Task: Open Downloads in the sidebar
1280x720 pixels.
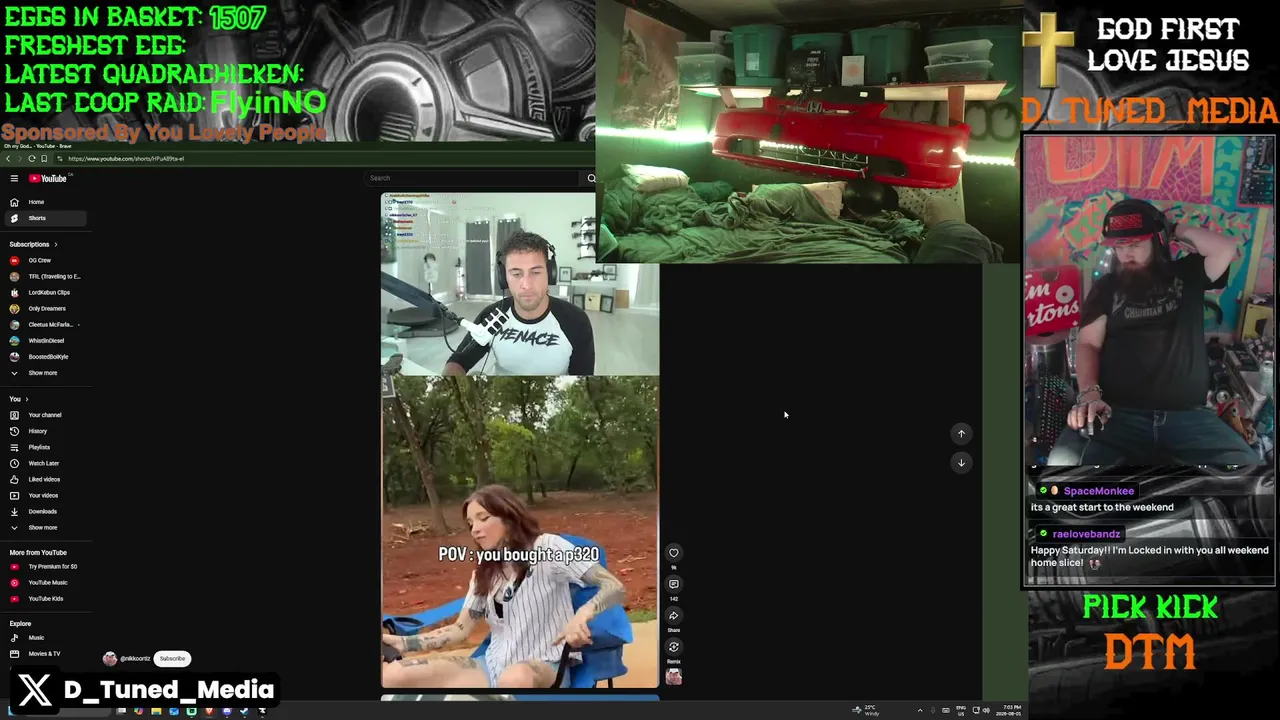Action: 46,511
